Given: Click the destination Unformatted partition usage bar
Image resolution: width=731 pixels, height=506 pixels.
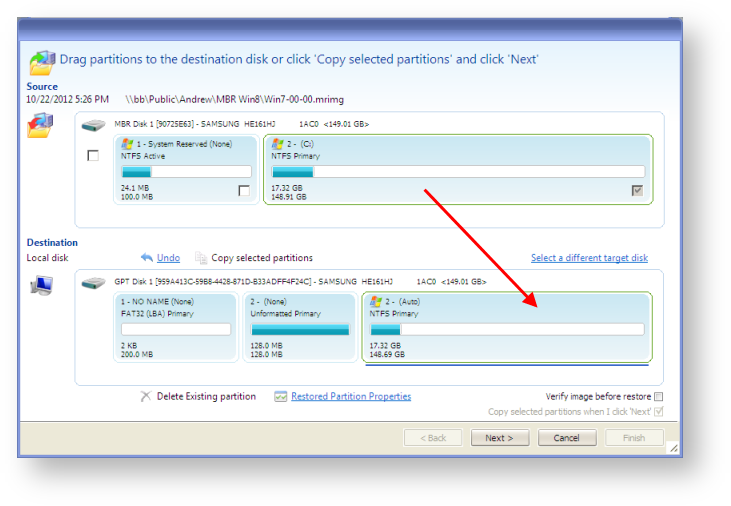Looking at the screenshot, I should 300,330.
